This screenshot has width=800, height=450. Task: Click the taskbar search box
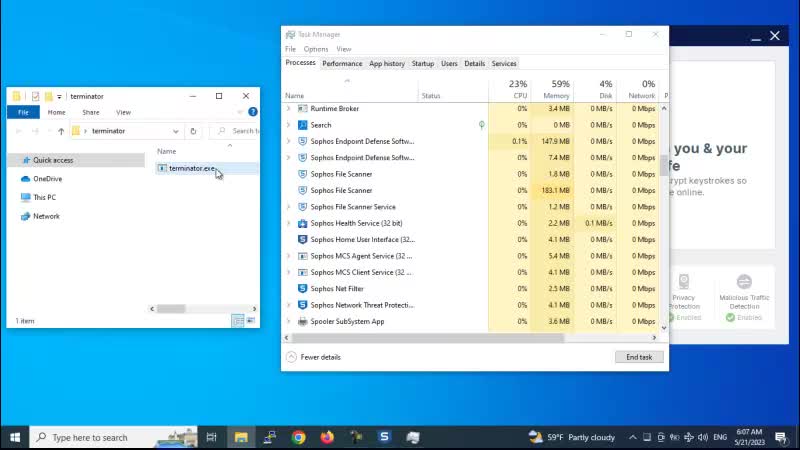click(x=113, y=437)
